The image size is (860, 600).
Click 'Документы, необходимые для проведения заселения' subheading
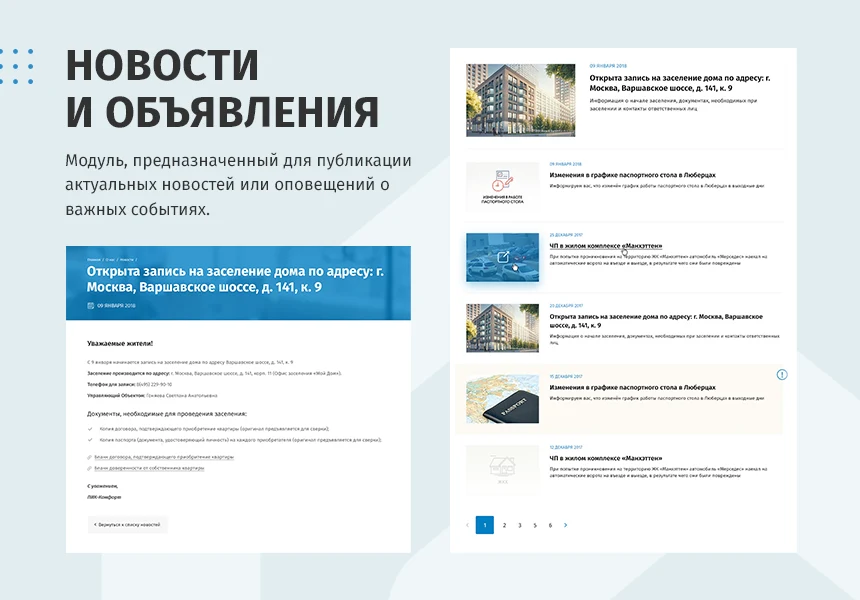pos(167,414)
